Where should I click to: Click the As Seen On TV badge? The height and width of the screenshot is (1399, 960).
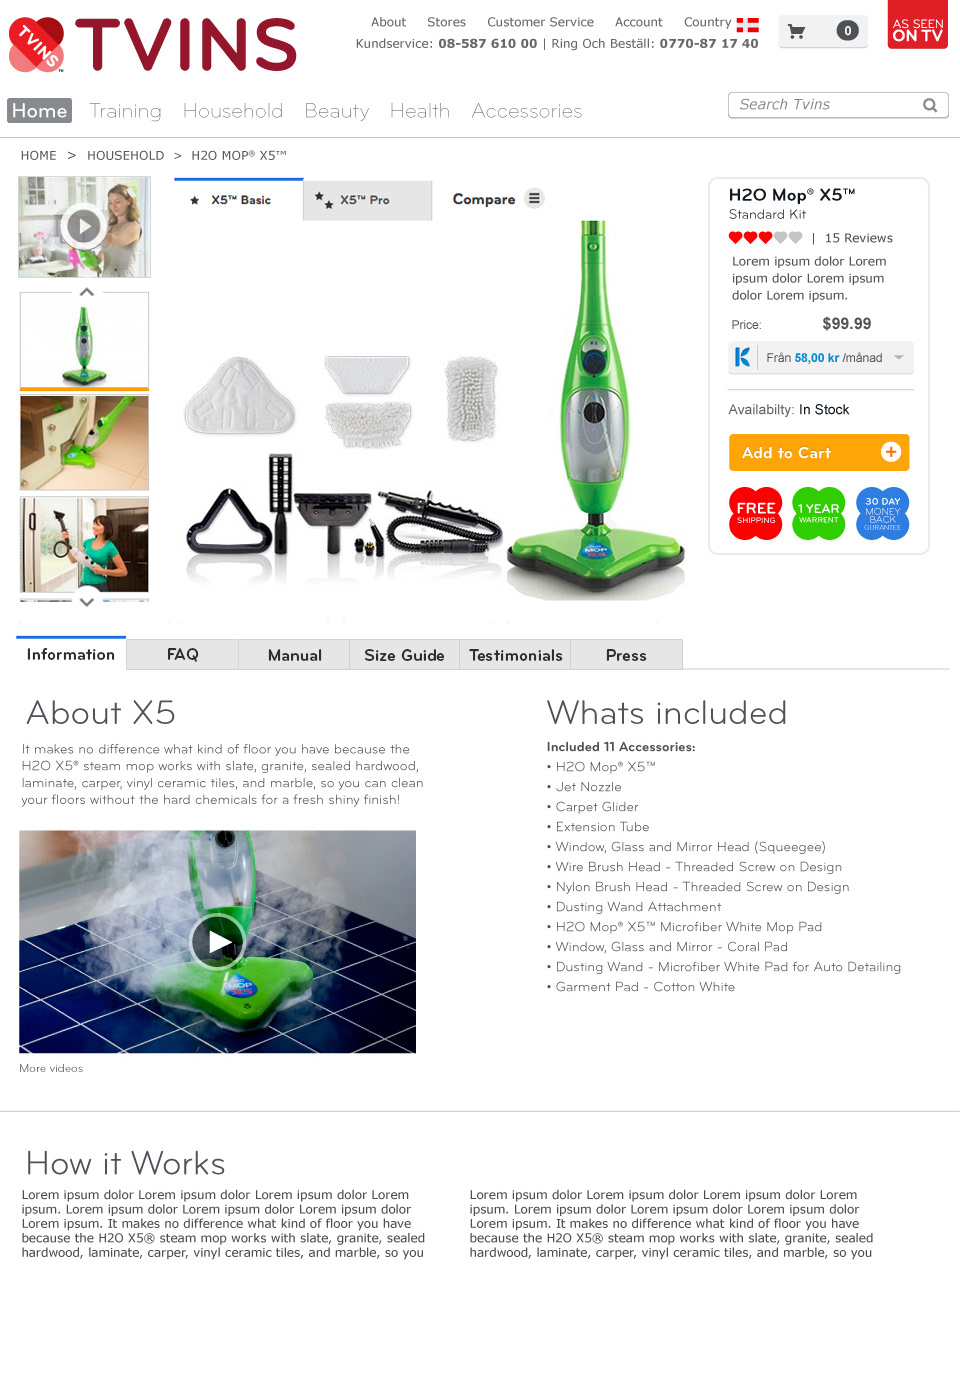pos(918,25)
